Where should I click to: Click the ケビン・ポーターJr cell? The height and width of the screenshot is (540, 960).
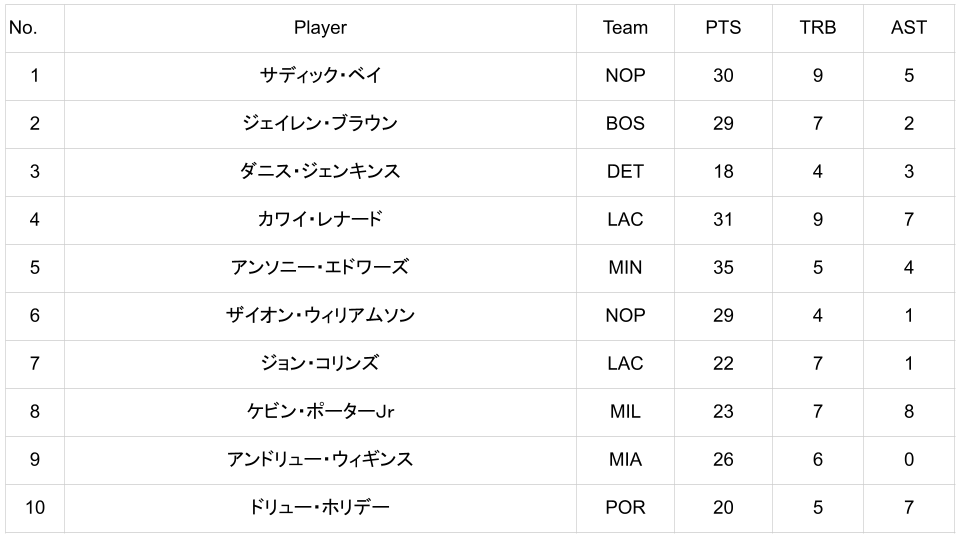coord(320,412)
